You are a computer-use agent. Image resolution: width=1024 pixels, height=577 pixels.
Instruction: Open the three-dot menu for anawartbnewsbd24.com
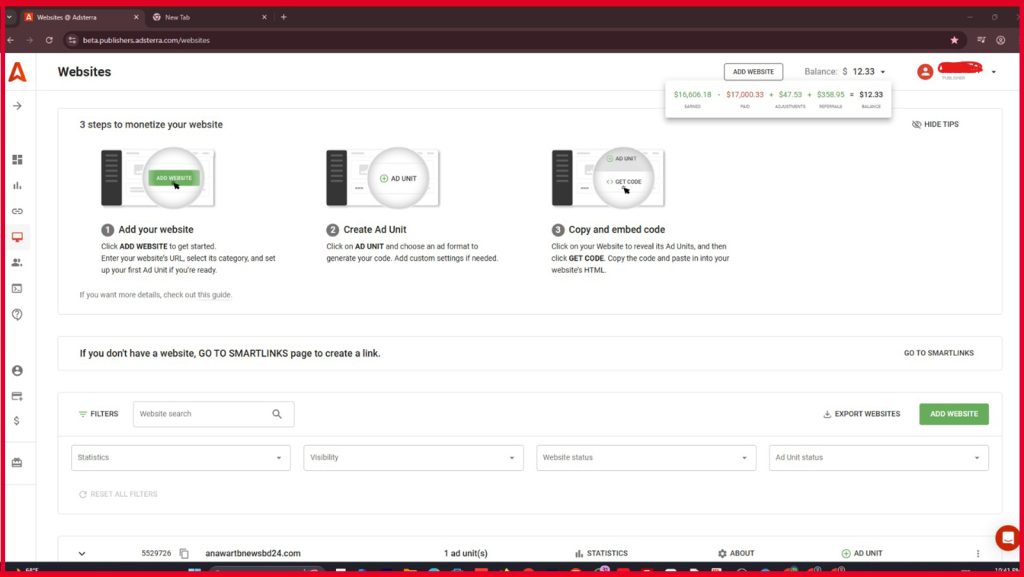[978, 553]
